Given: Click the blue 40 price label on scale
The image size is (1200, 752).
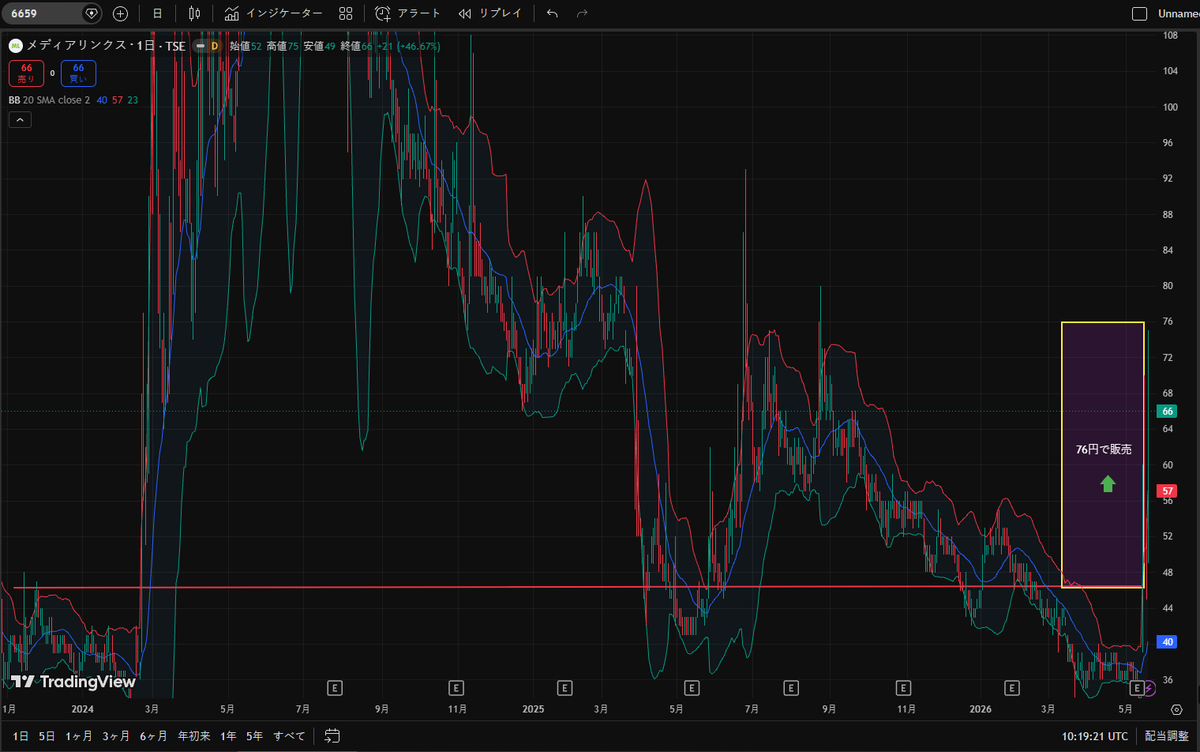Looking at the screenshot, I should pos(1166,641).
